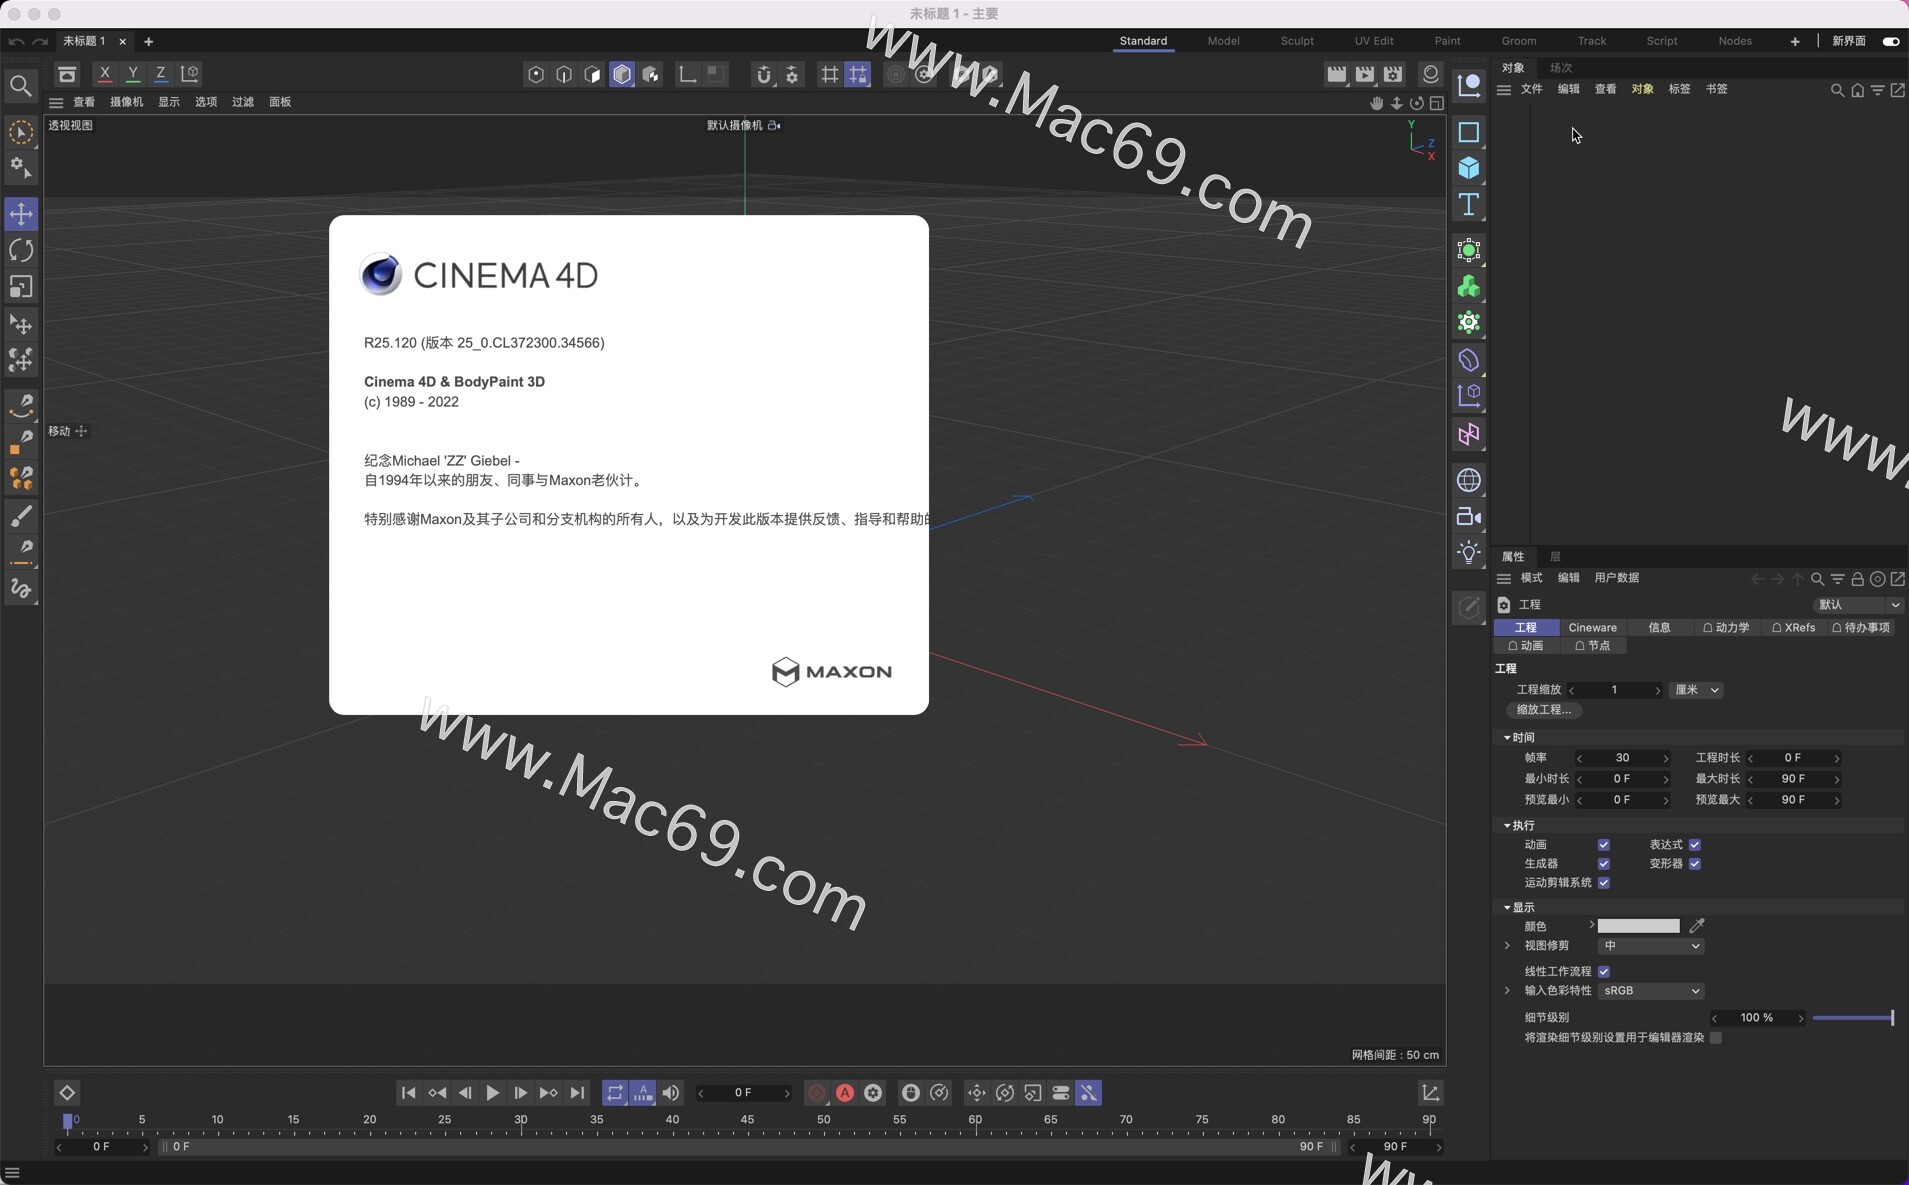Add a Cube primitive object
Viewport: 1909px width, 1185px height.
click(1468, 168)
